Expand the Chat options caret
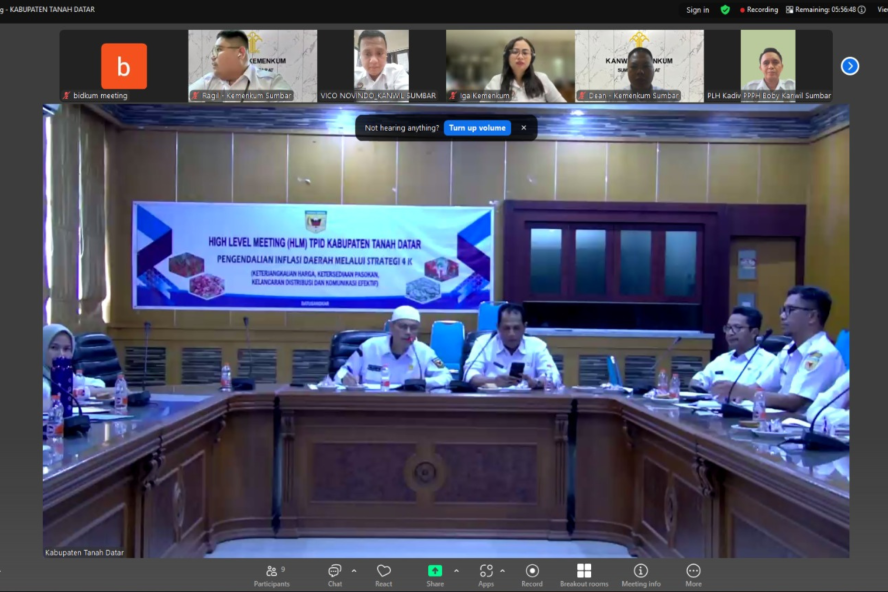This screenshot has width=888, height=592. (x=354, y=571)
